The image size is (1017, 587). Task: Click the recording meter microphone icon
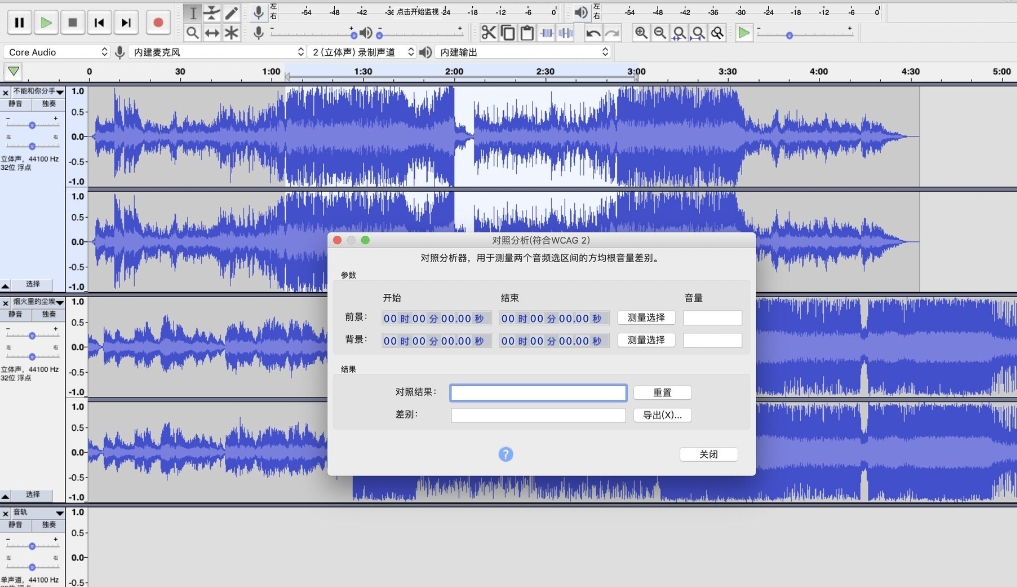coord(258,12)
